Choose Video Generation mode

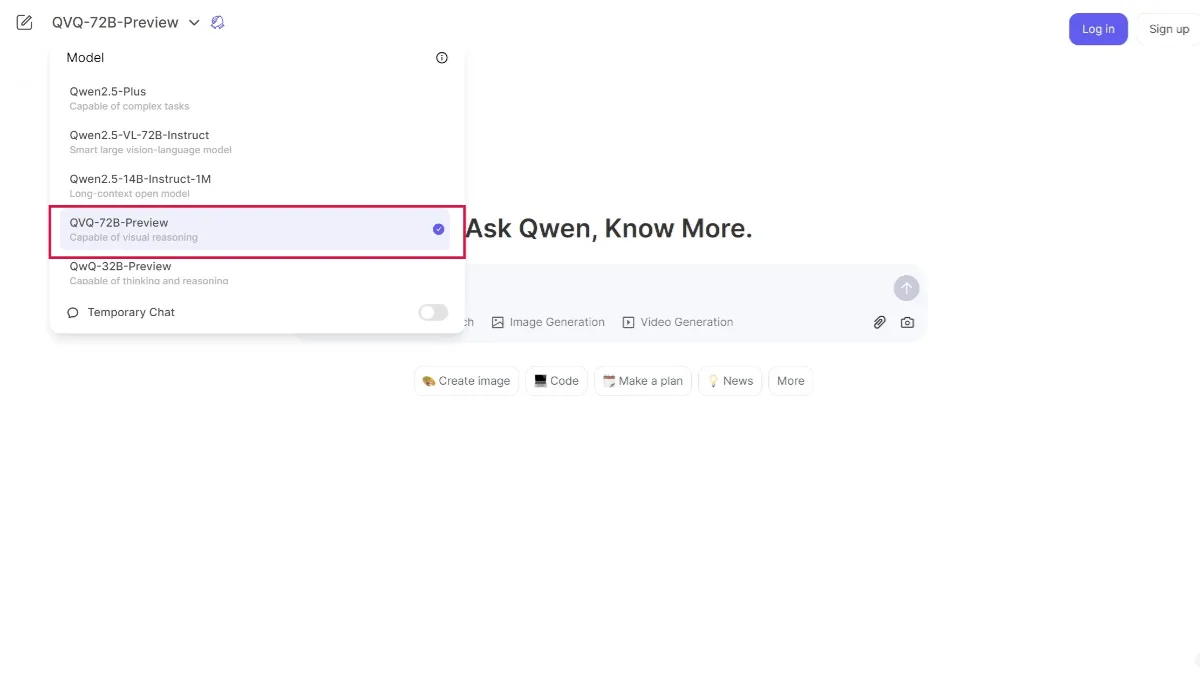[678, 322]
